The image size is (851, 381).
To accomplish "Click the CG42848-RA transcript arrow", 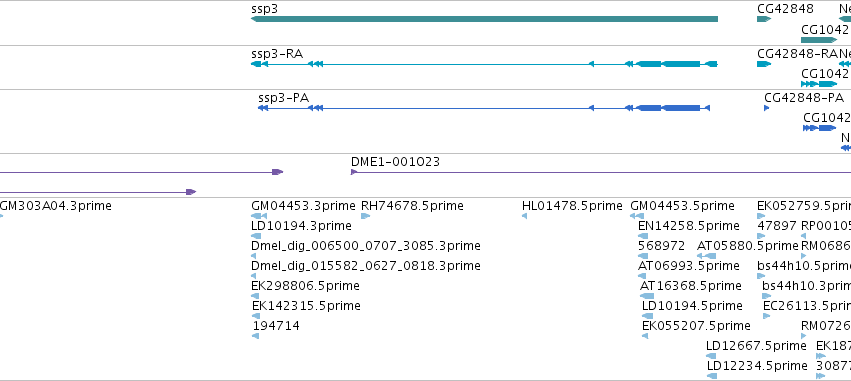I will (764, 64).
